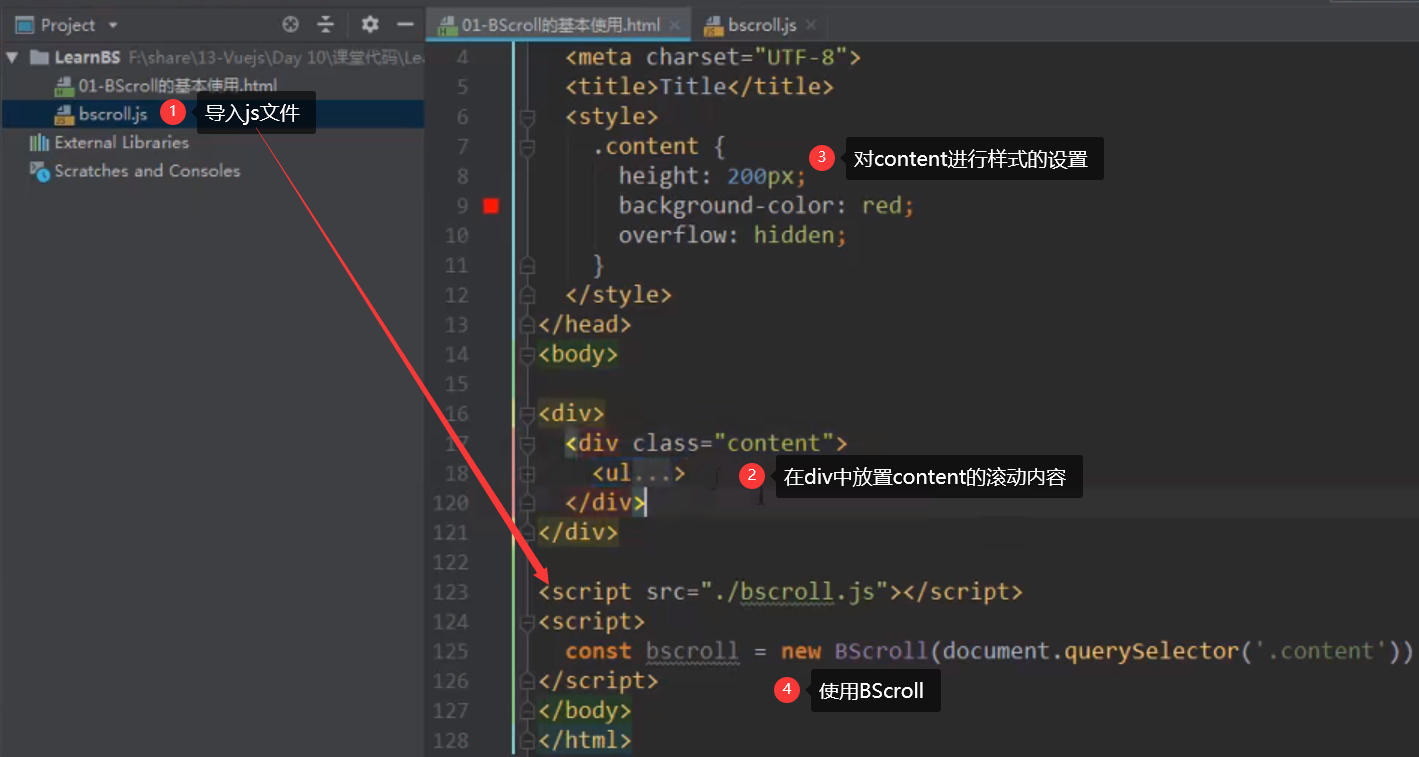The width and height of the screenshot is (1419, 757).
Task: Click fold marker beside </head> on line 13
Action: [x=528, y=325]
